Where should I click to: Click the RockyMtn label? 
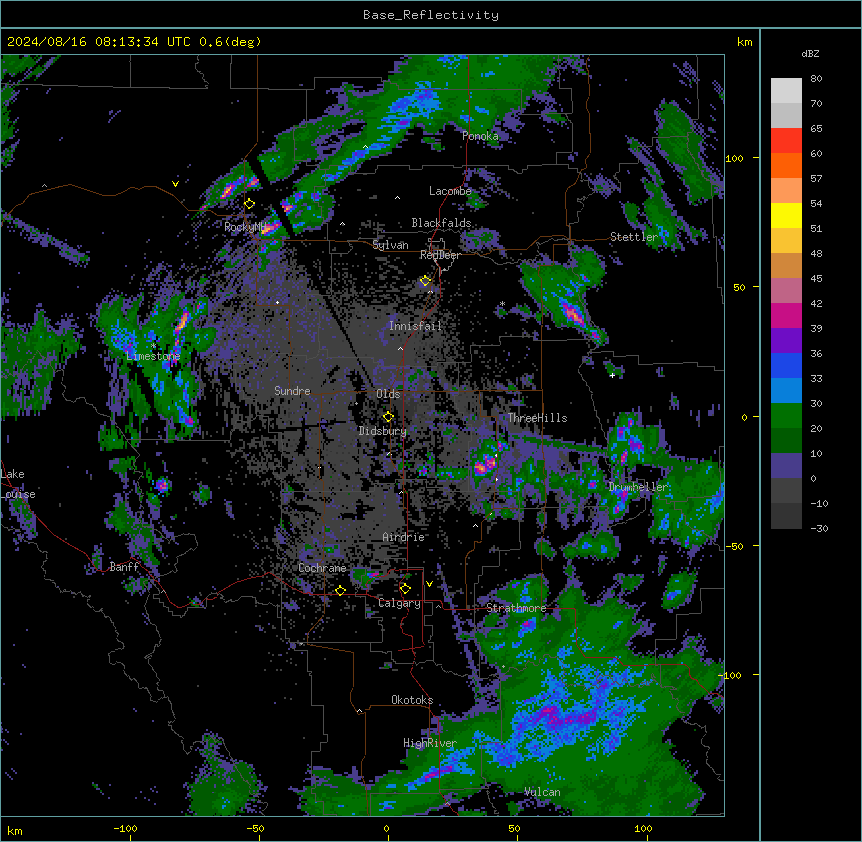[x=246, y=227]
